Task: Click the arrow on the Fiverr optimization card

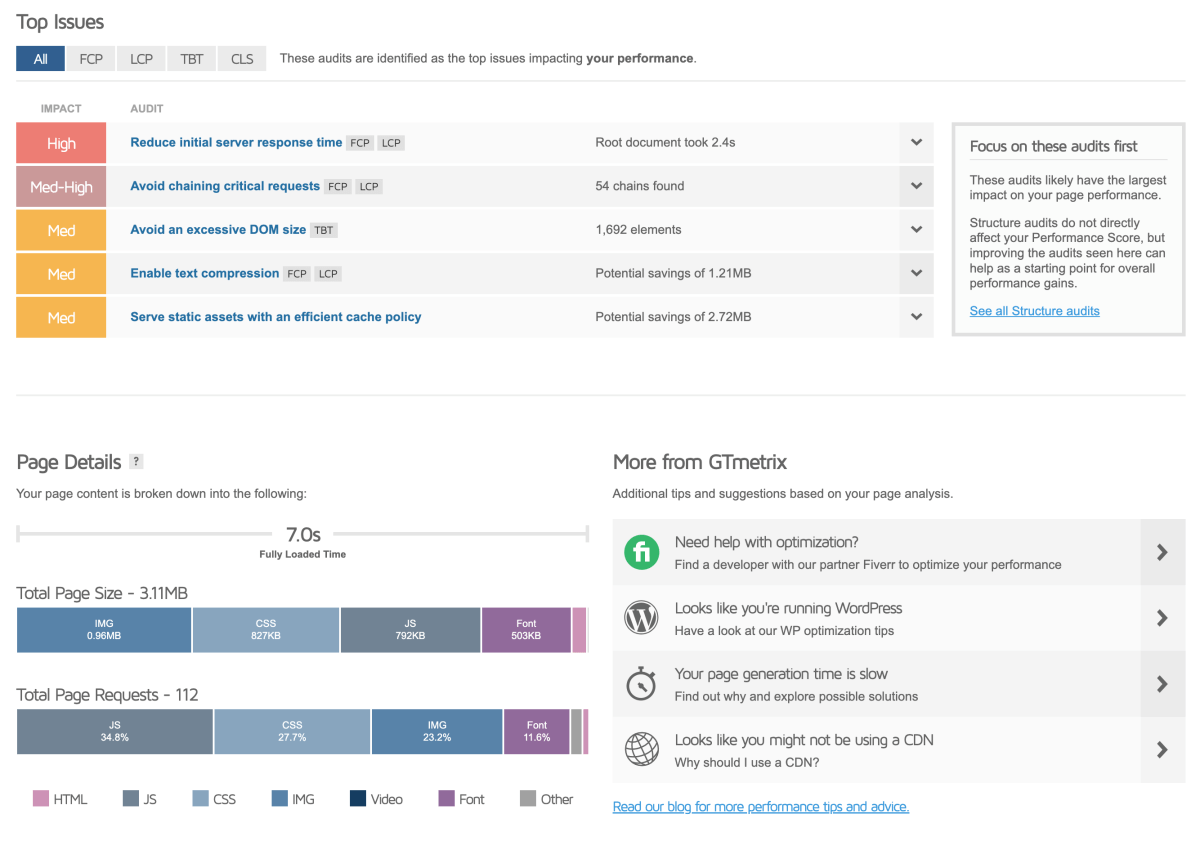Action: click(x=1162, y=552)
